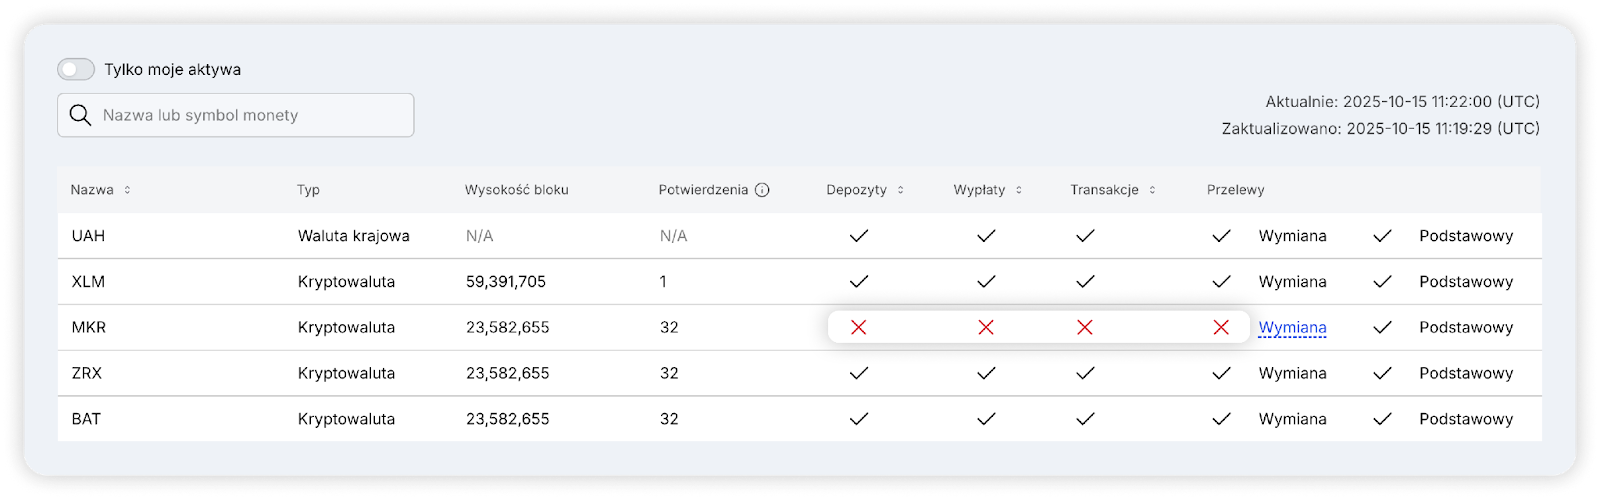Click the BAT Transakcje checkmark
Viewport: 1600px width, 499px height.
coord(1085,419)
